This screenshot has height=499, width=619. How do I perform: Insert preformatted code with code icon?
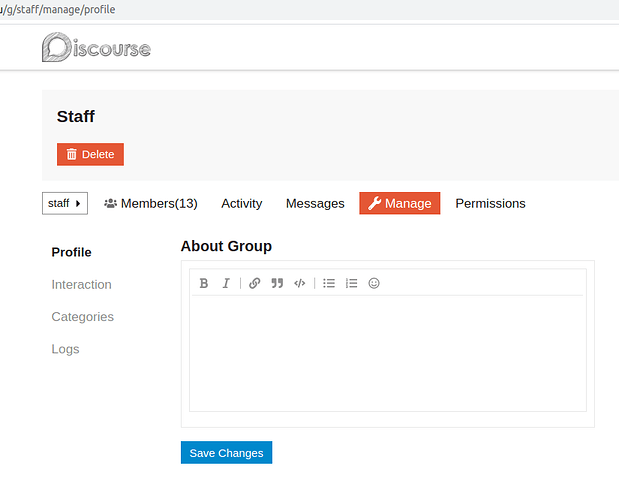(300, 283)
